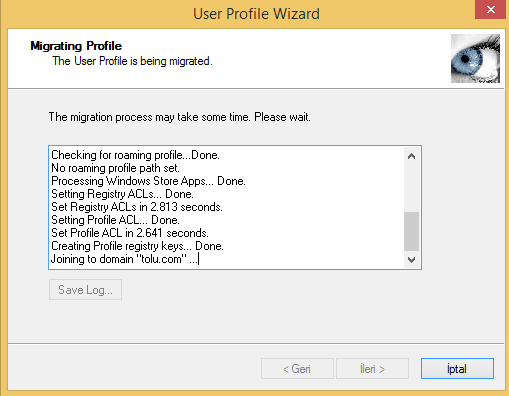Click "Processing Windows Store Apps... Done." line

coord(148,181)
